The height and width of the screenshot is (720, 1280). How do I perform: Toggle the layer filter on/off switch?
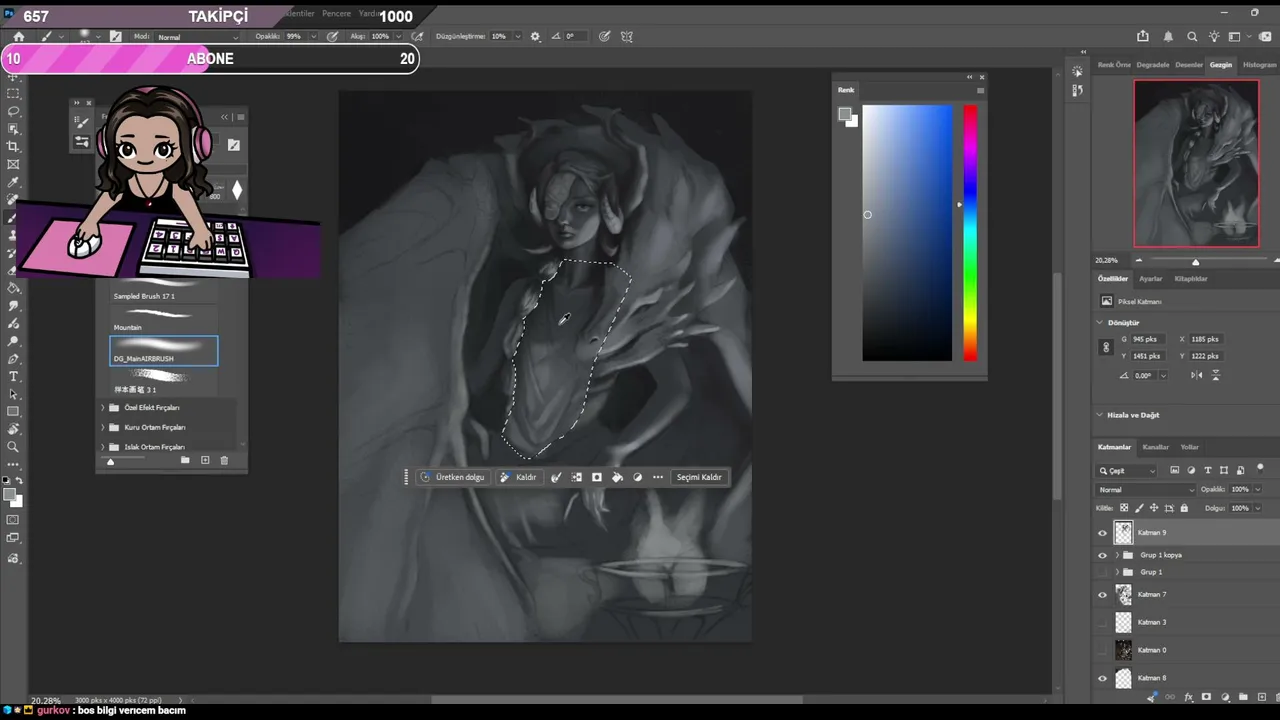(x=1260, y=468)
